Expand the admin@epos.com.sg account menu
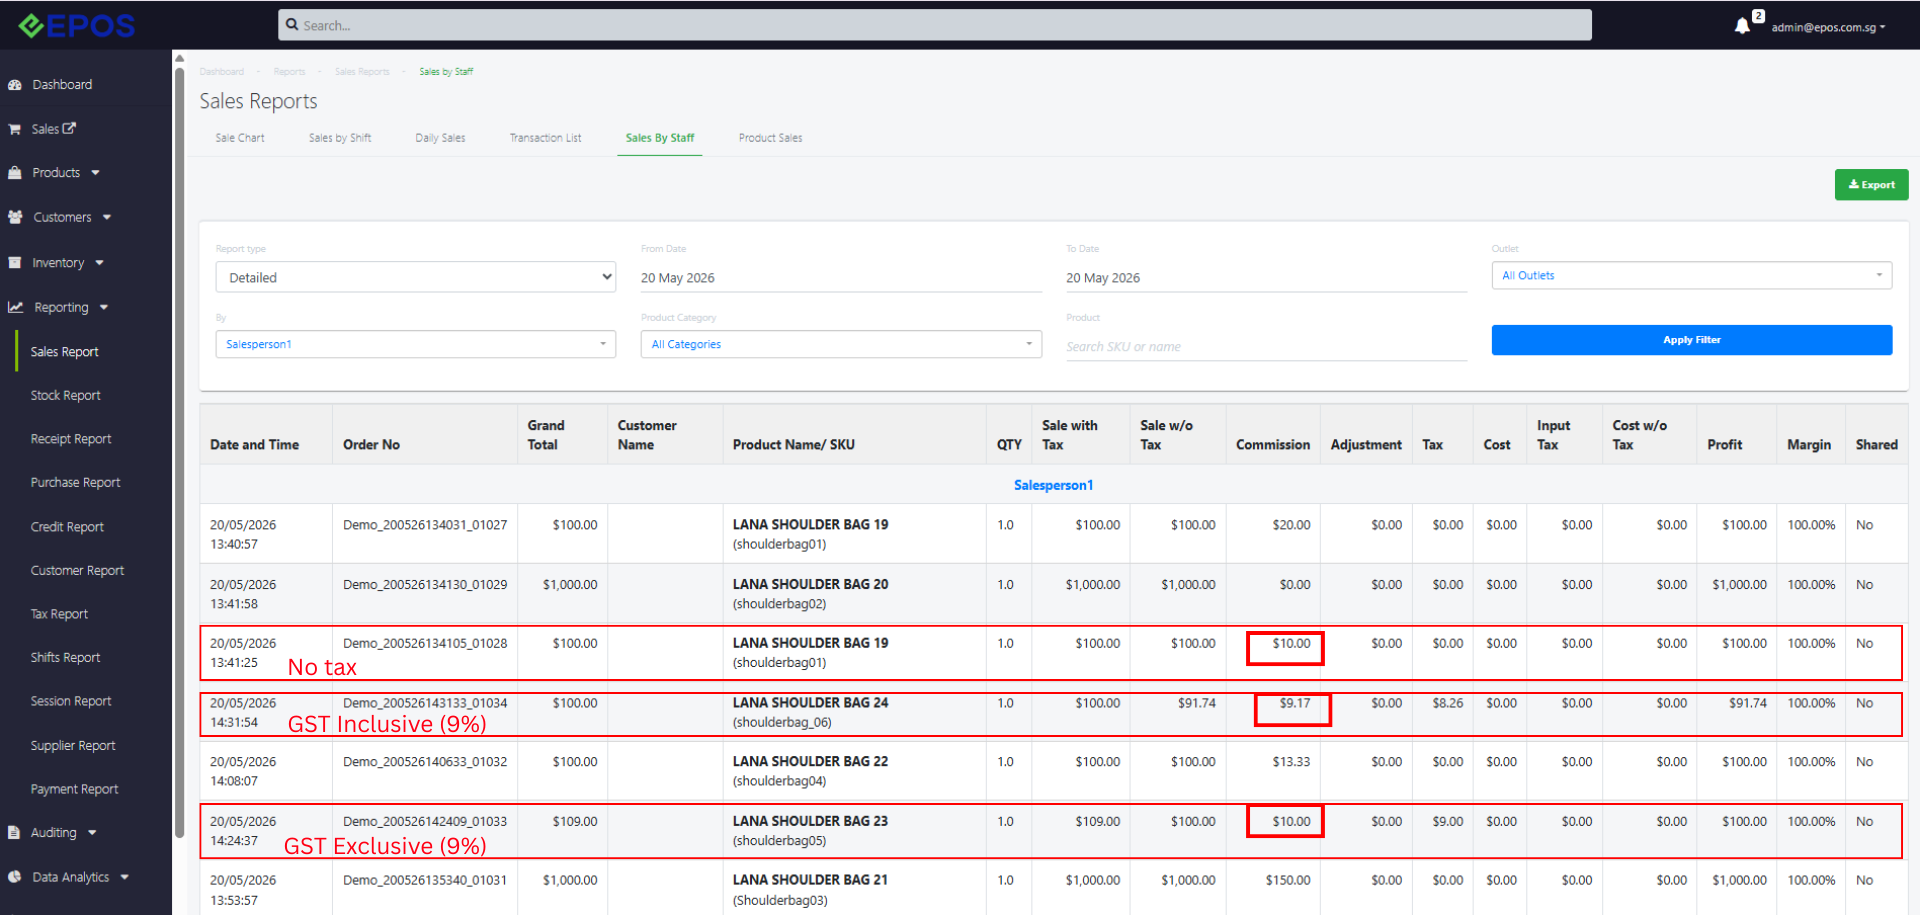This screenshot has width=1920, height=915. (x=1828, y=27)
